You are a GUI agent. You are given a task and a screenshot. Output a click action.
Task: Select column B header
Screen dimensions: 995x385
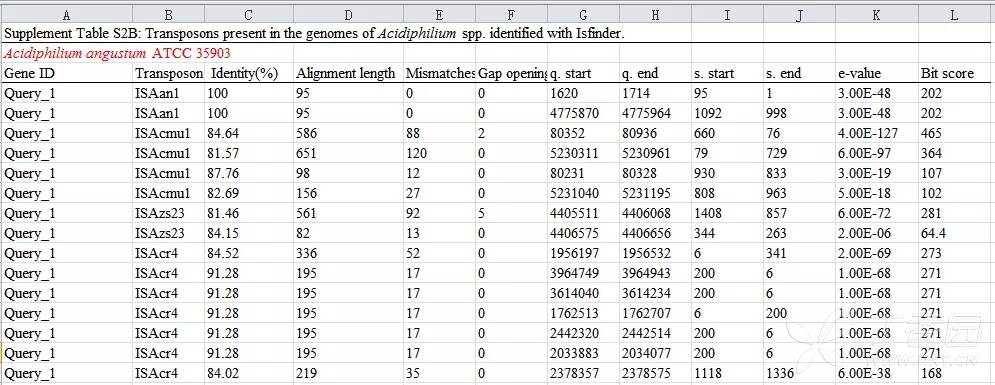(x=168, y=15)
